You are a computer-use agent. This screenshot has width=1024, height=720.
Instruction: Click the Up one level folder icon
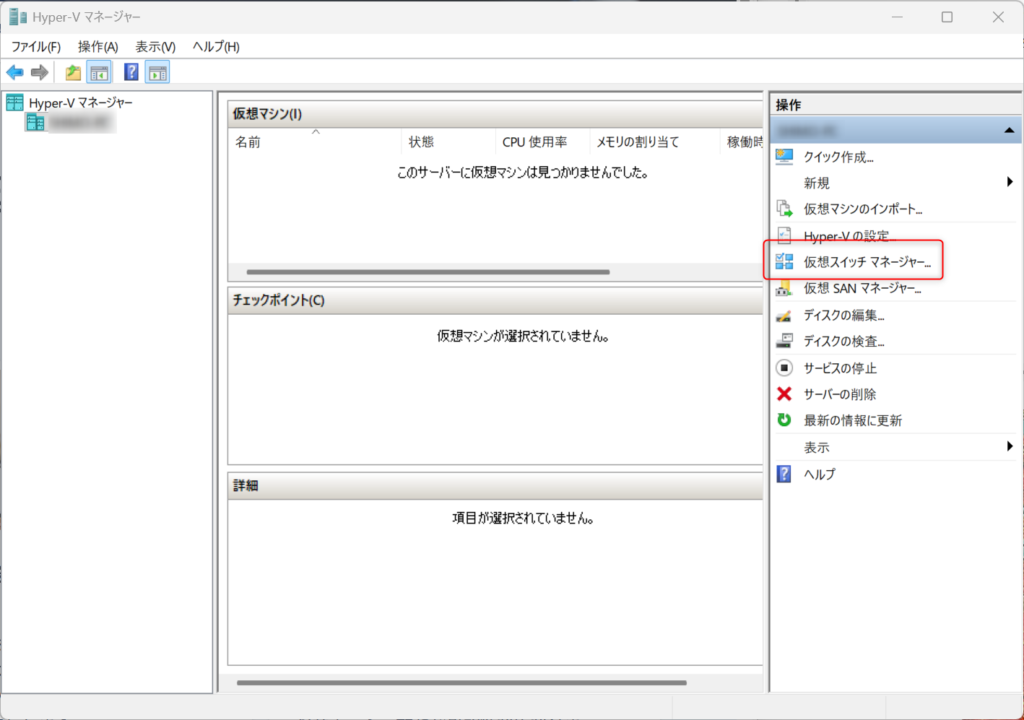[73, 72]
